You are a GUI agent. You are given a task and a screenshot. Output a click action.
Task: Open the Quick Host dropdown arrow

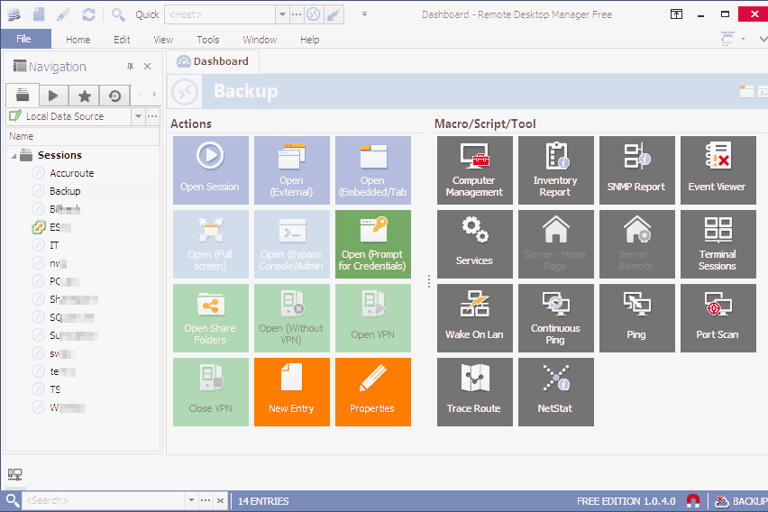pyautogui.click(x=282, y=14)
